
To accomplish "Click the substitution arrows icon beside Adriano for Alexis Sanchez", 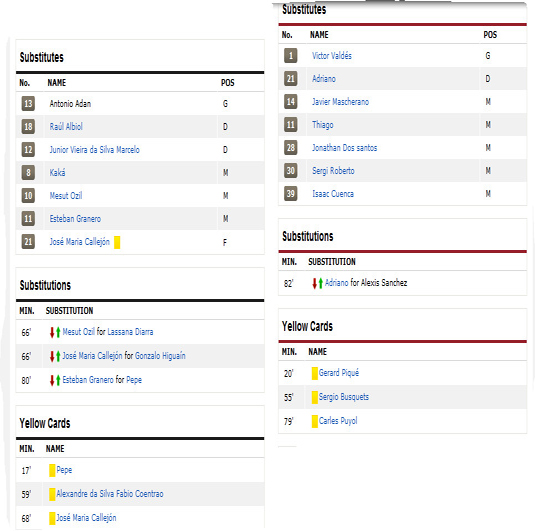I will 318,283.
